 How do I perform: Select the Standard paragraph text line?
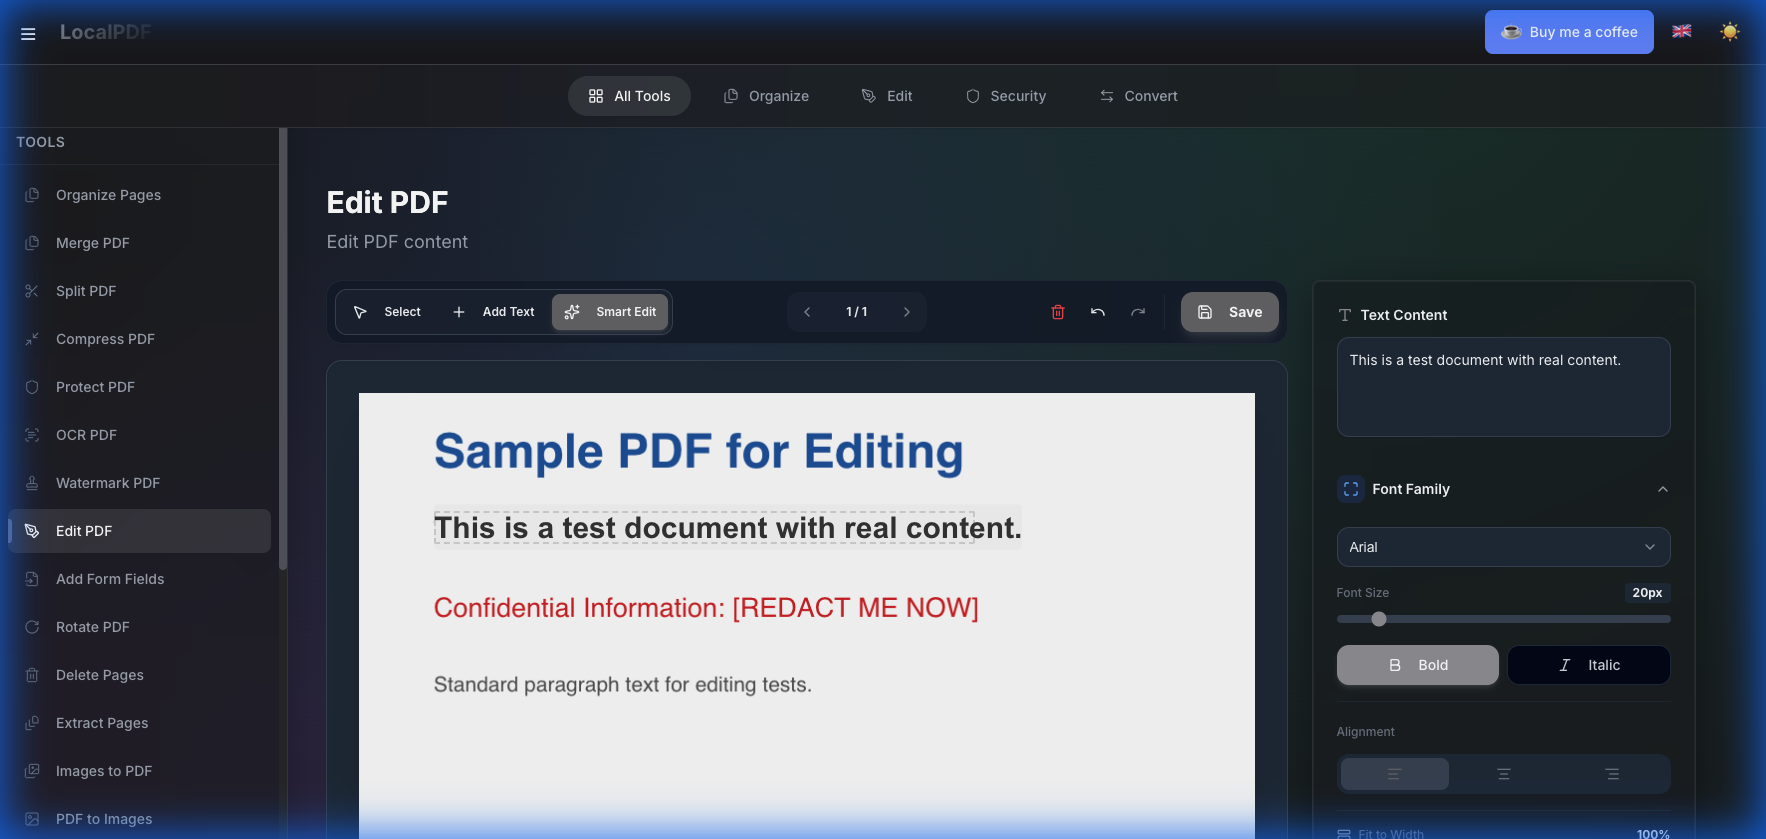pos(623,685)
